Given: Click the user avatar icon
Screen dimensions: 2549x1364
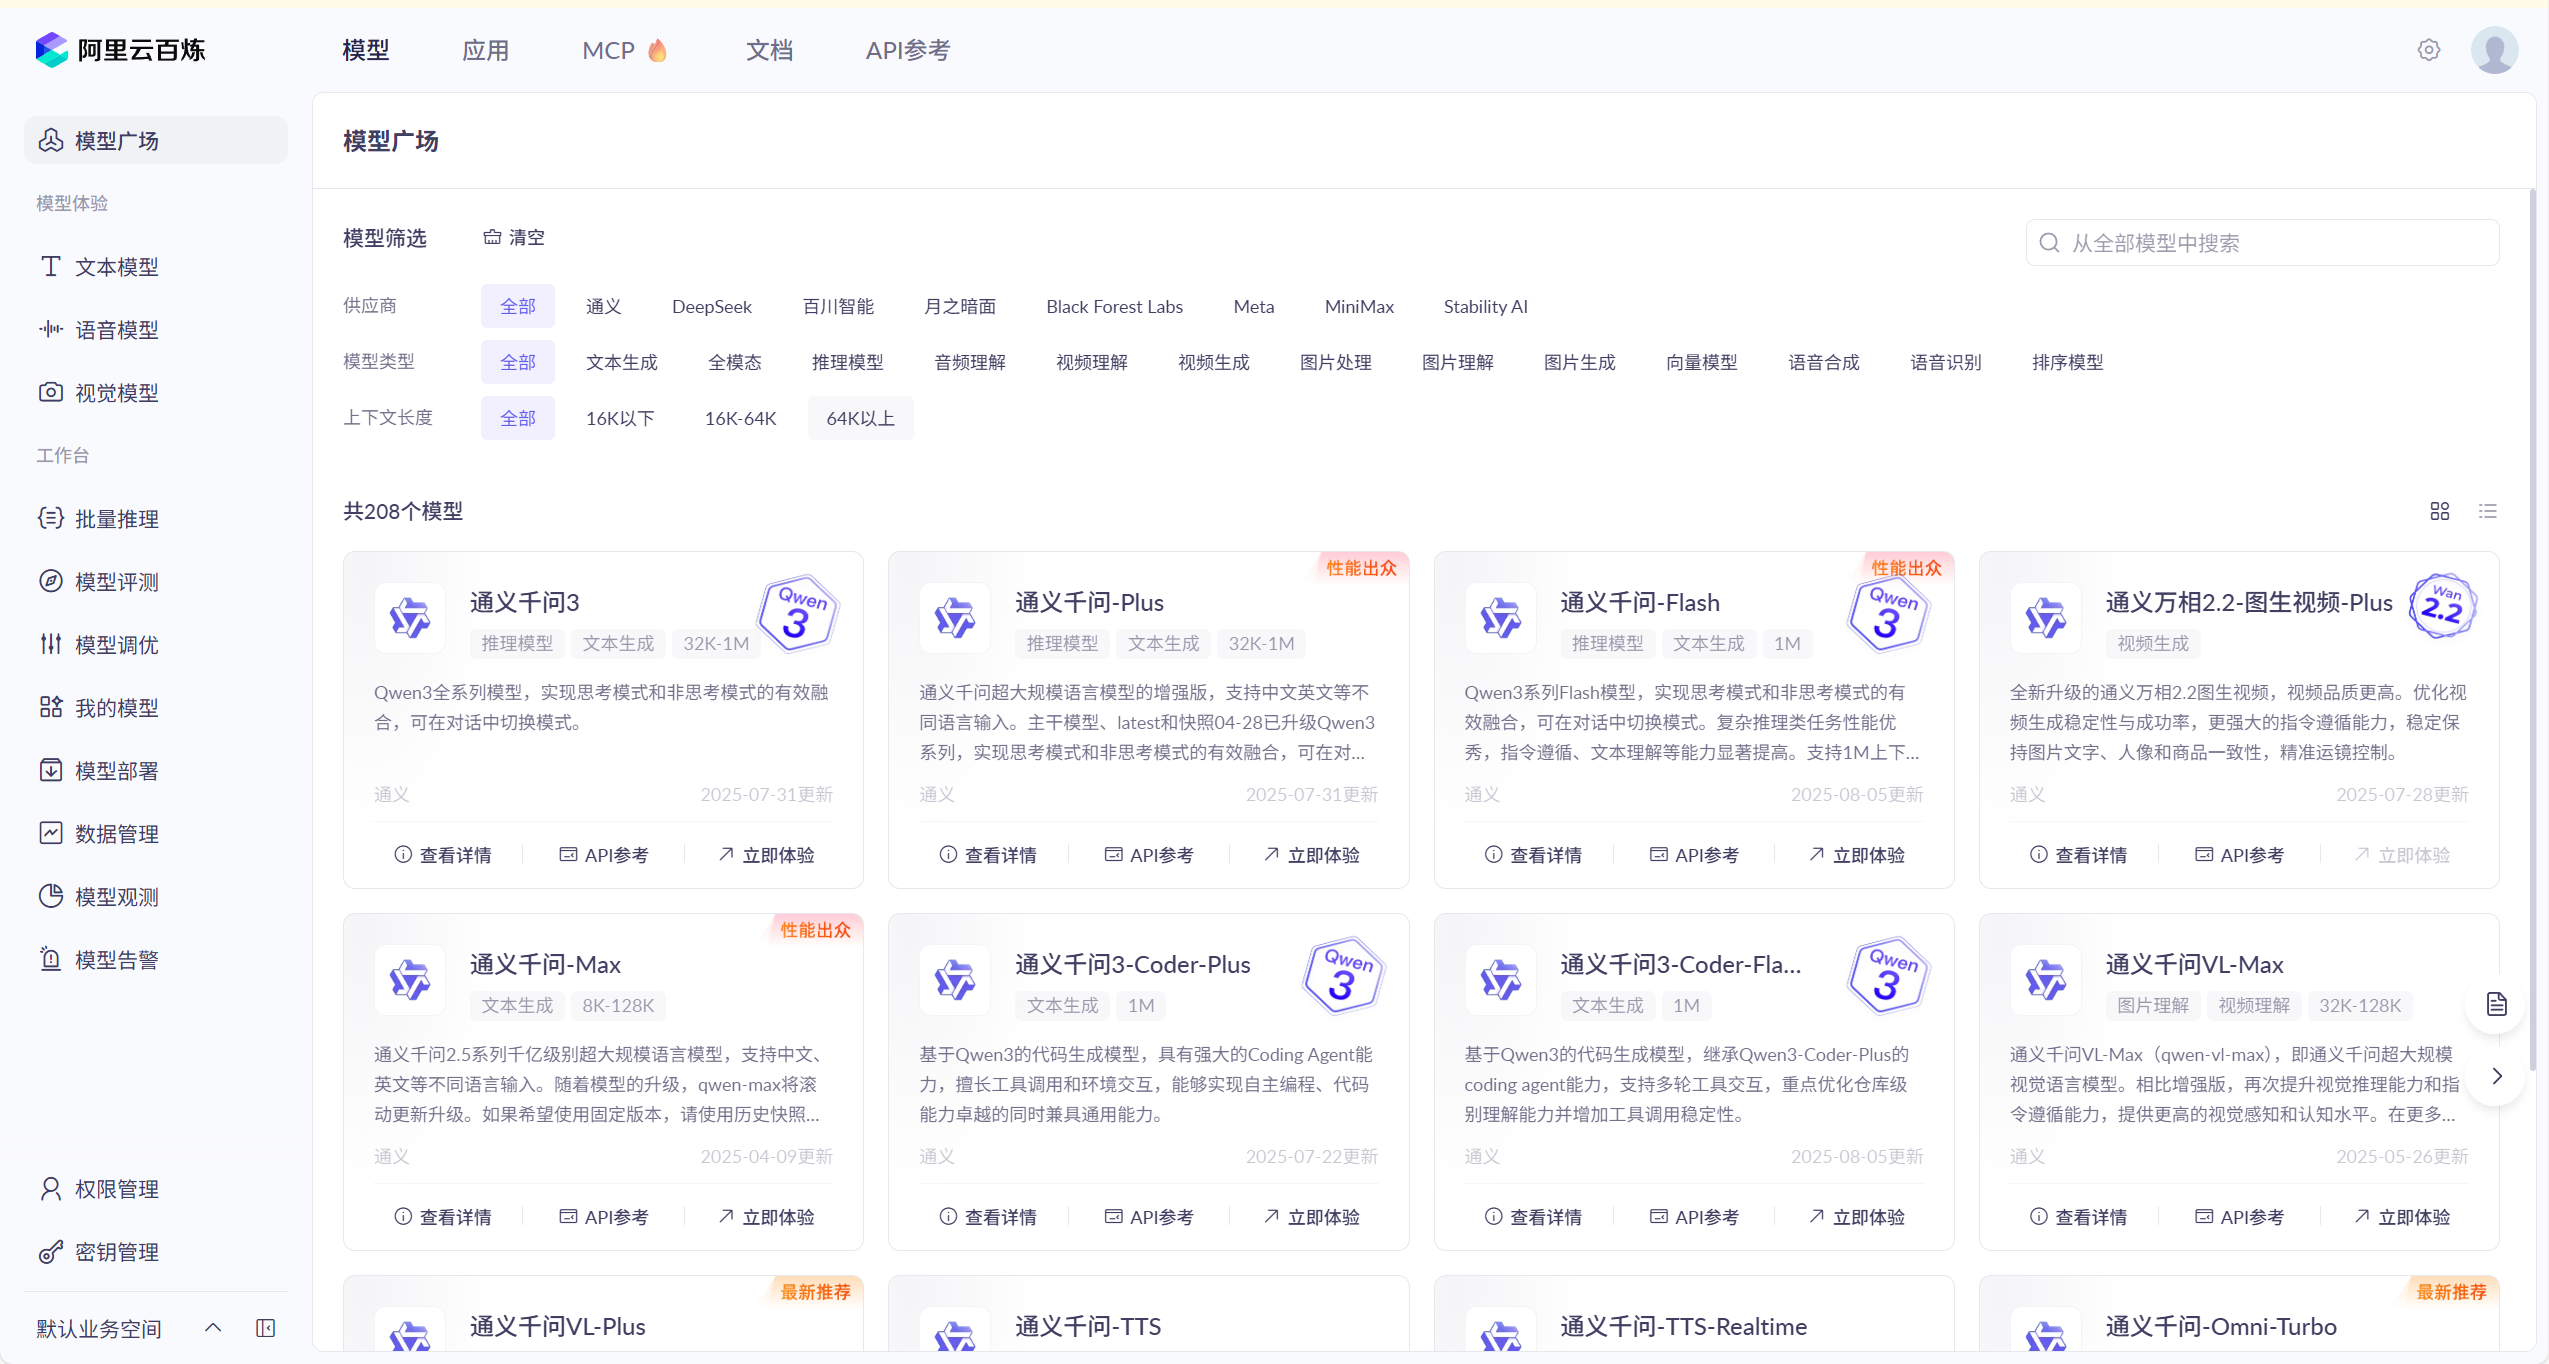Looking at the screenshot, I should (x=2494, y=50).
